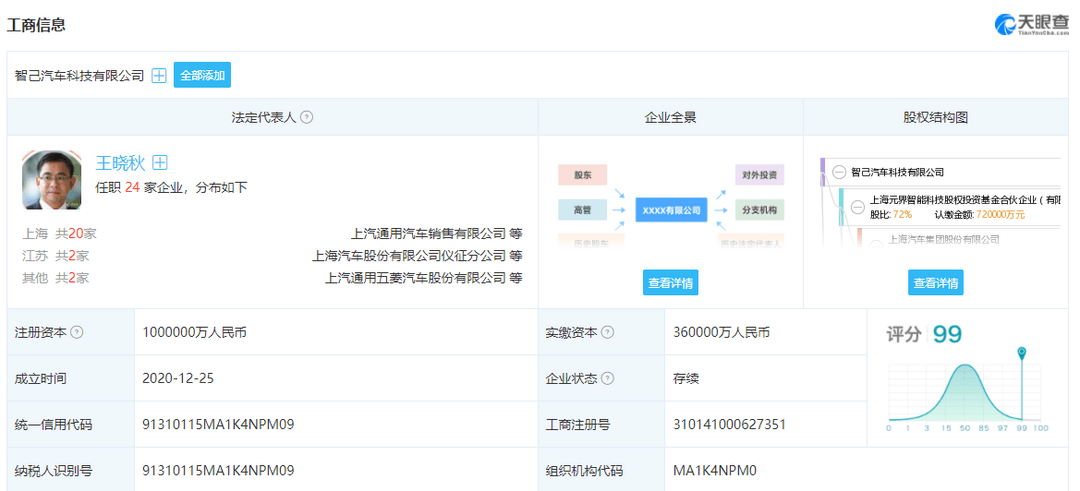Open 王晓秋 profile link
Screen dimensions: 1080x491
(x=121, y=163)
